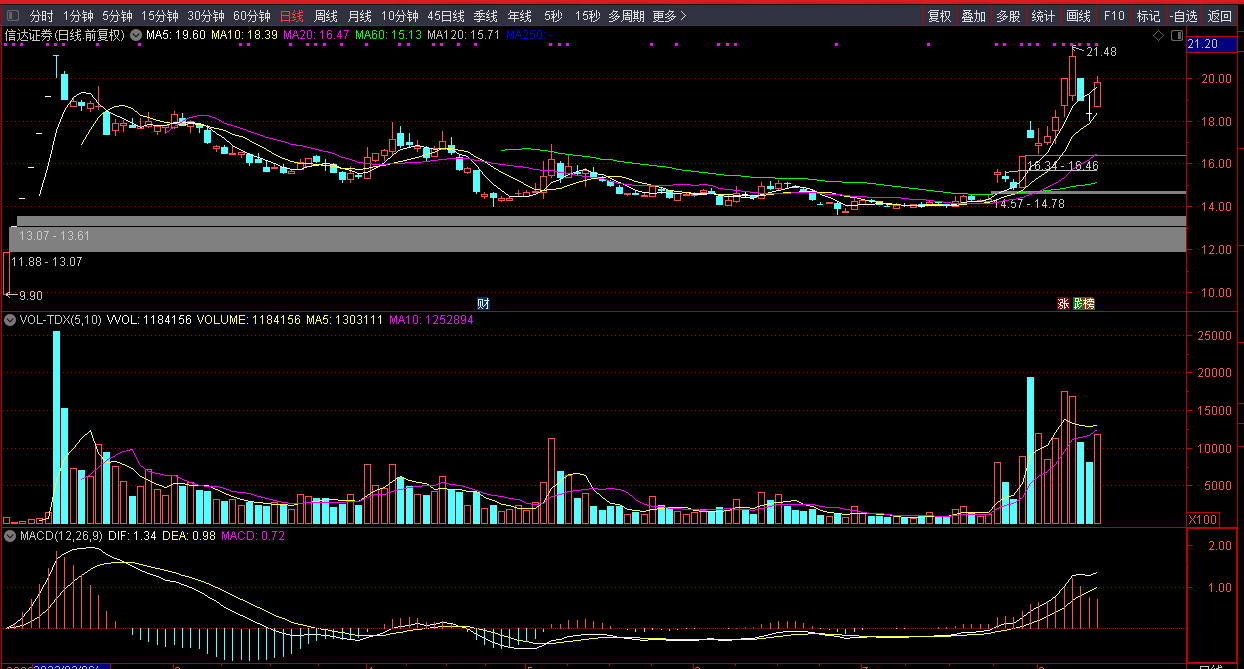Click the X100 volume scale indicator
Image resolution: width=1244 pixels, height=669 pixels.
(1201, 519)
